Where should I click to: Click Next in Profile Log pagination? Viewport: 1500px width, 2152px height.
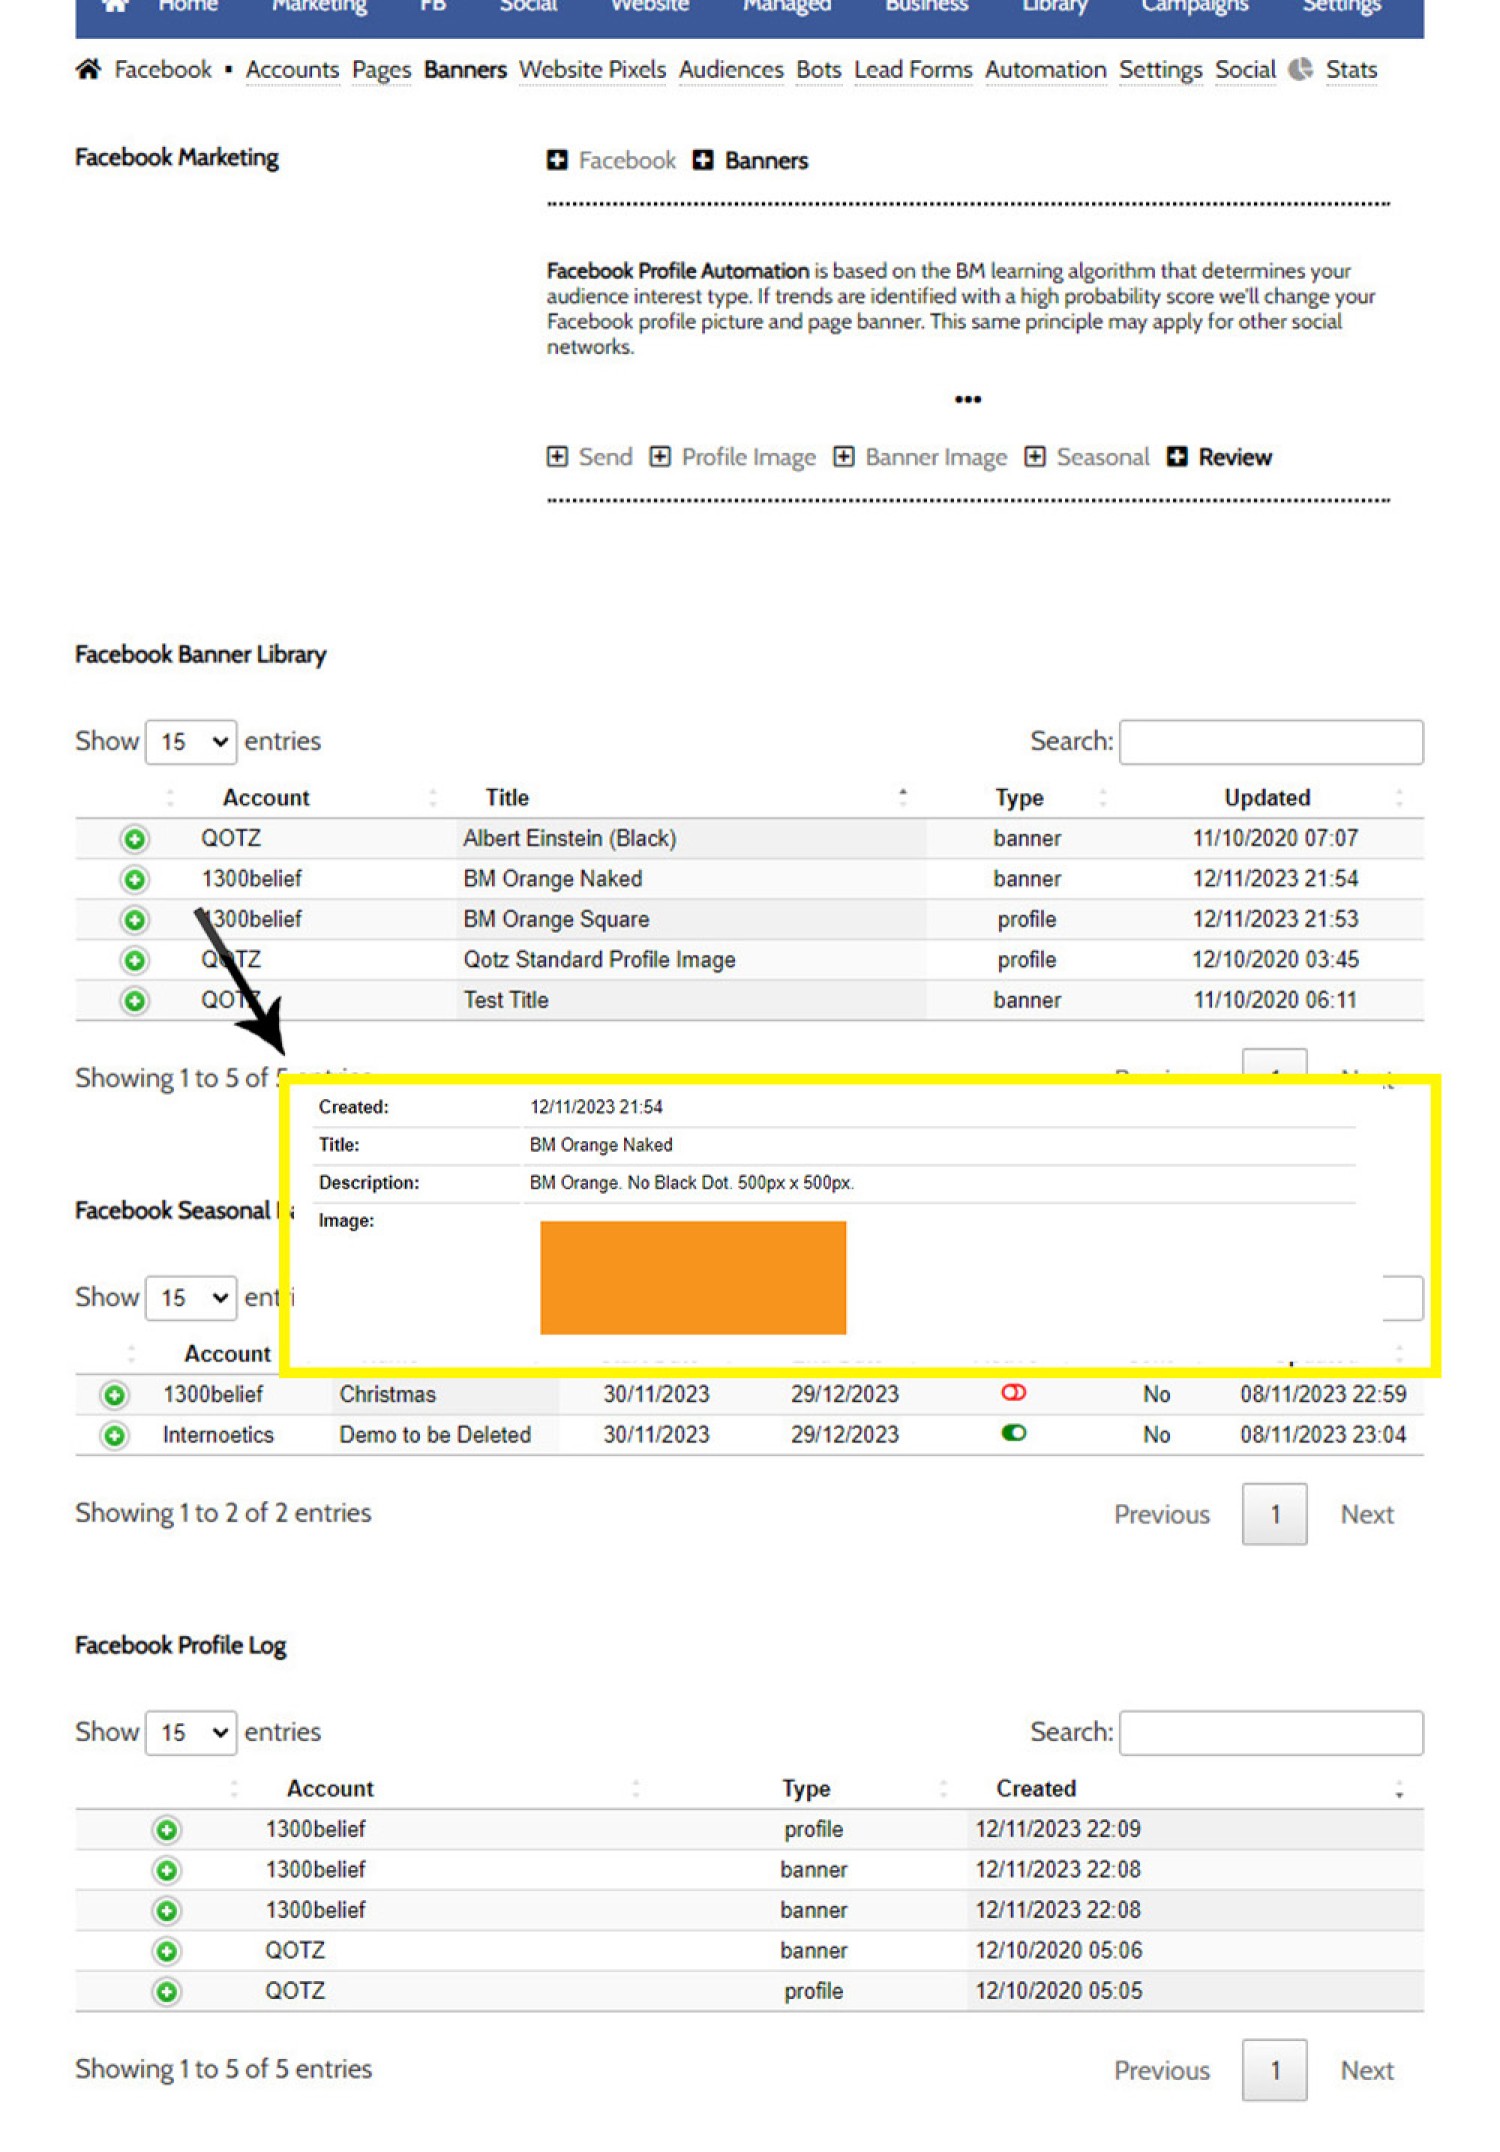[1366, 2070]
